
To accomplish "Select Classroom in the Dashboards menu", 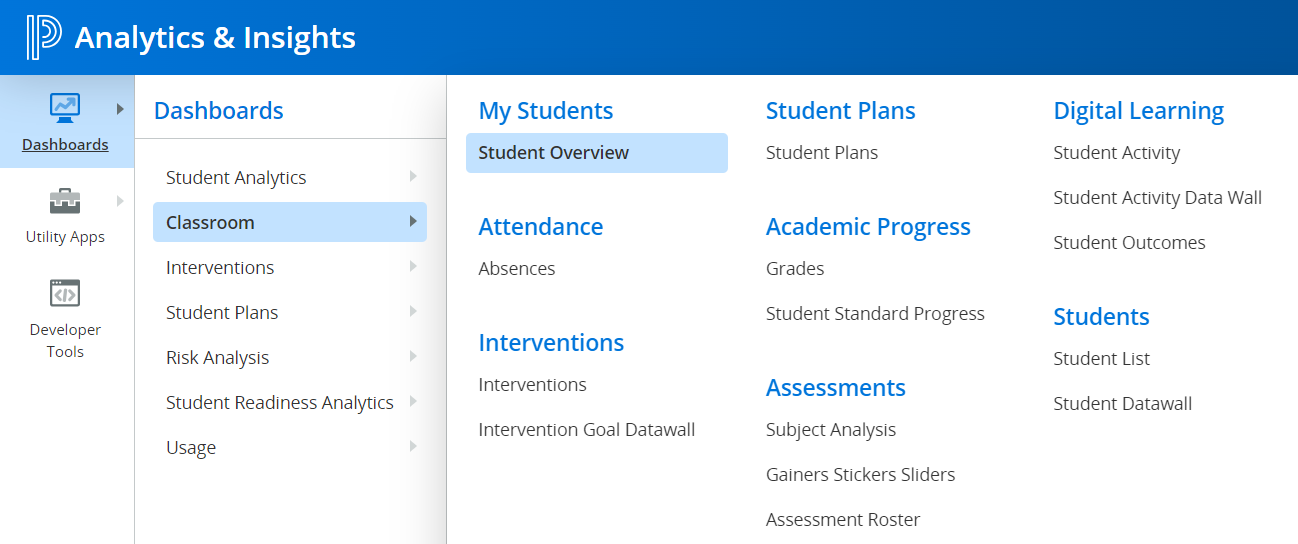I will click(210, 222).
